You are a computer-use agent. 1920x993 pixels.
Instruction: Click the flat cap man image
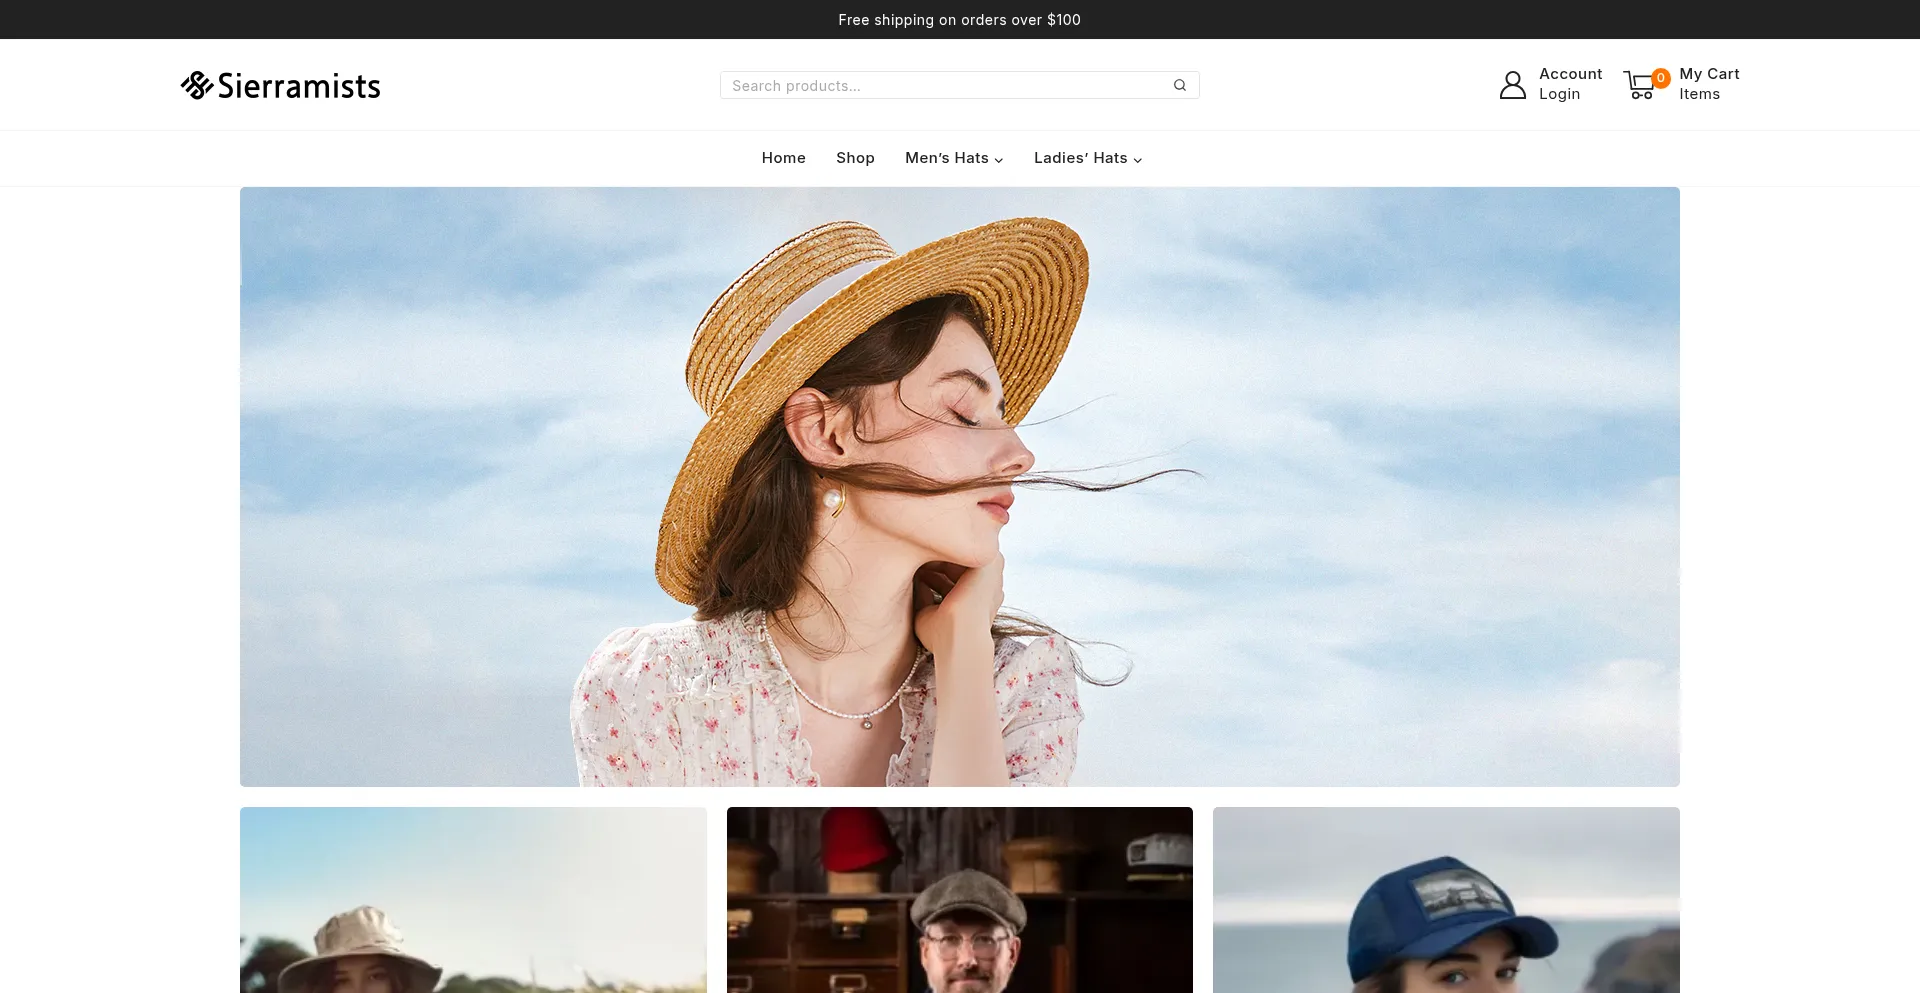[x=959, y=900]
